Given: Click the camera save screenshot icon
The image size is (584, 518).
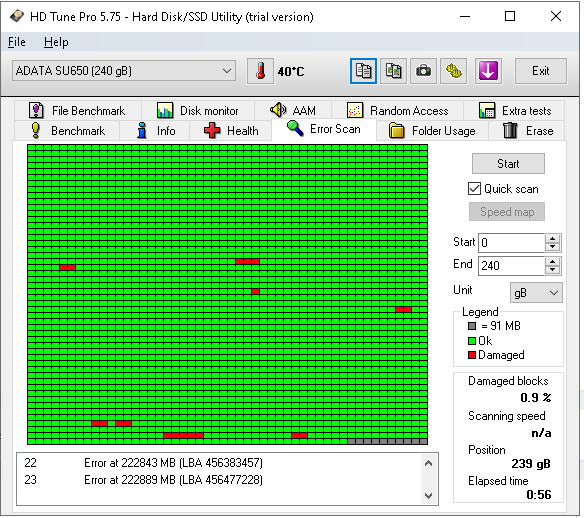Looking at the screenshot, I should coord(423,71).
